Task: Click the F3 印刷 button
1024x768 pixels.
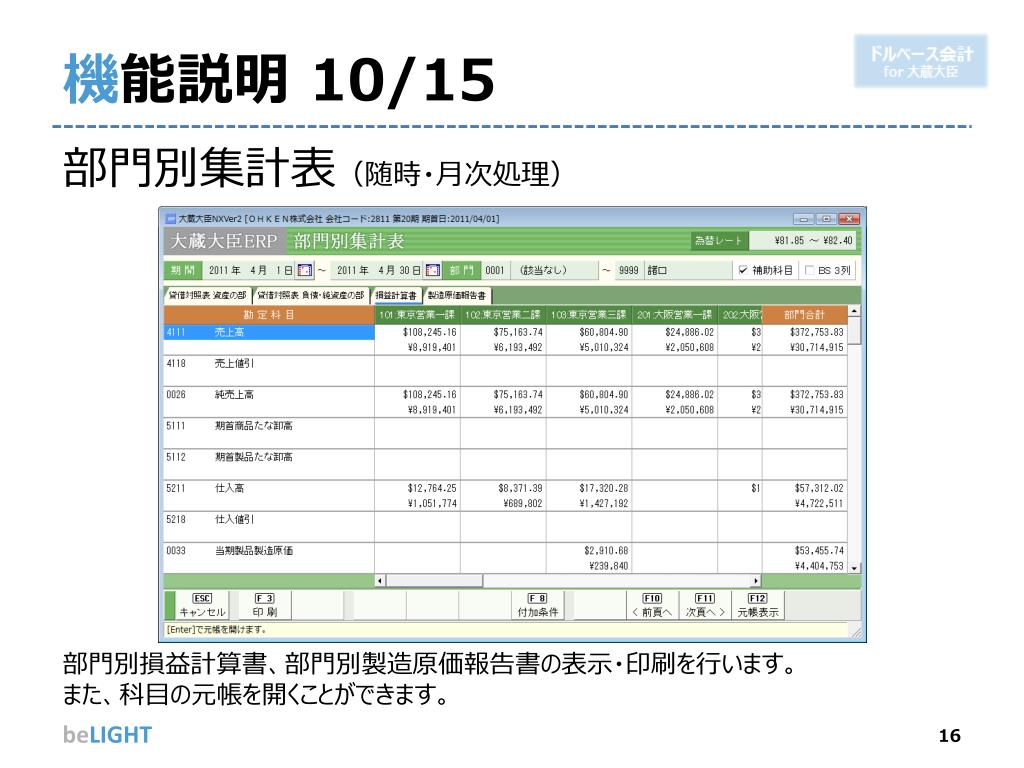Action: point(264,605)
